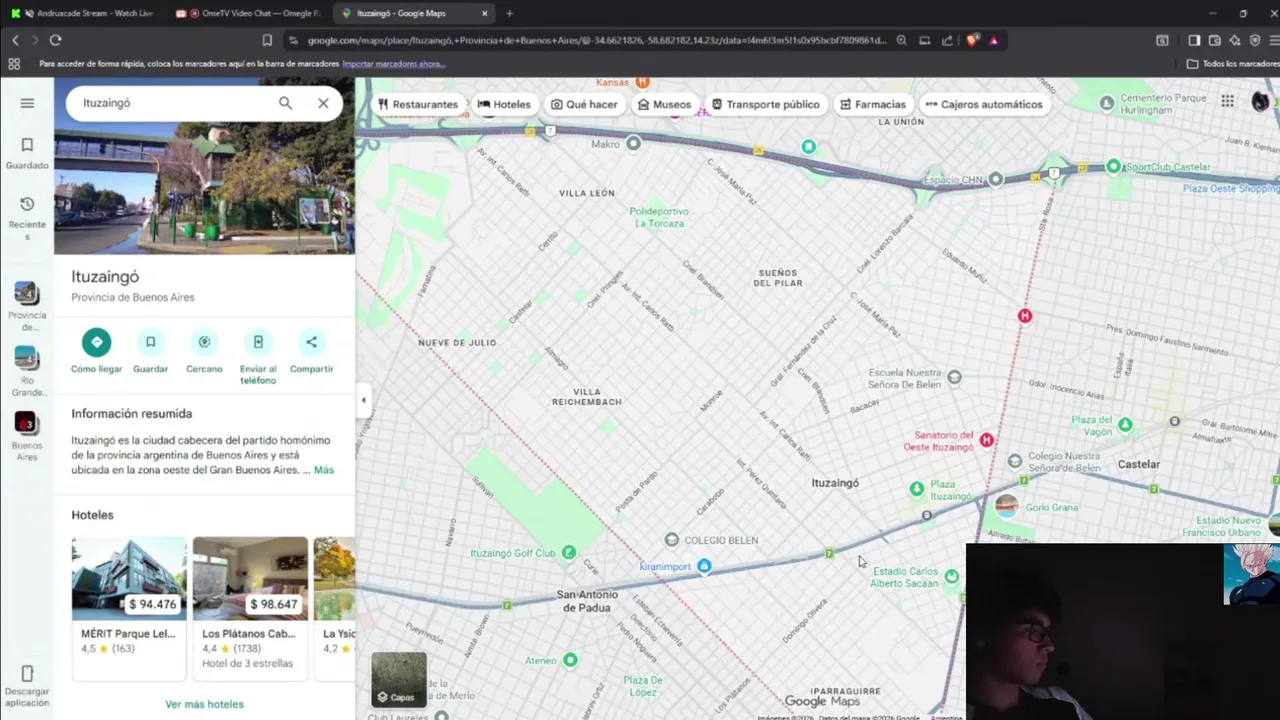Expand summary with Más link
Viewport: 1280px width, 720px height.
click(x=324, y=470)
